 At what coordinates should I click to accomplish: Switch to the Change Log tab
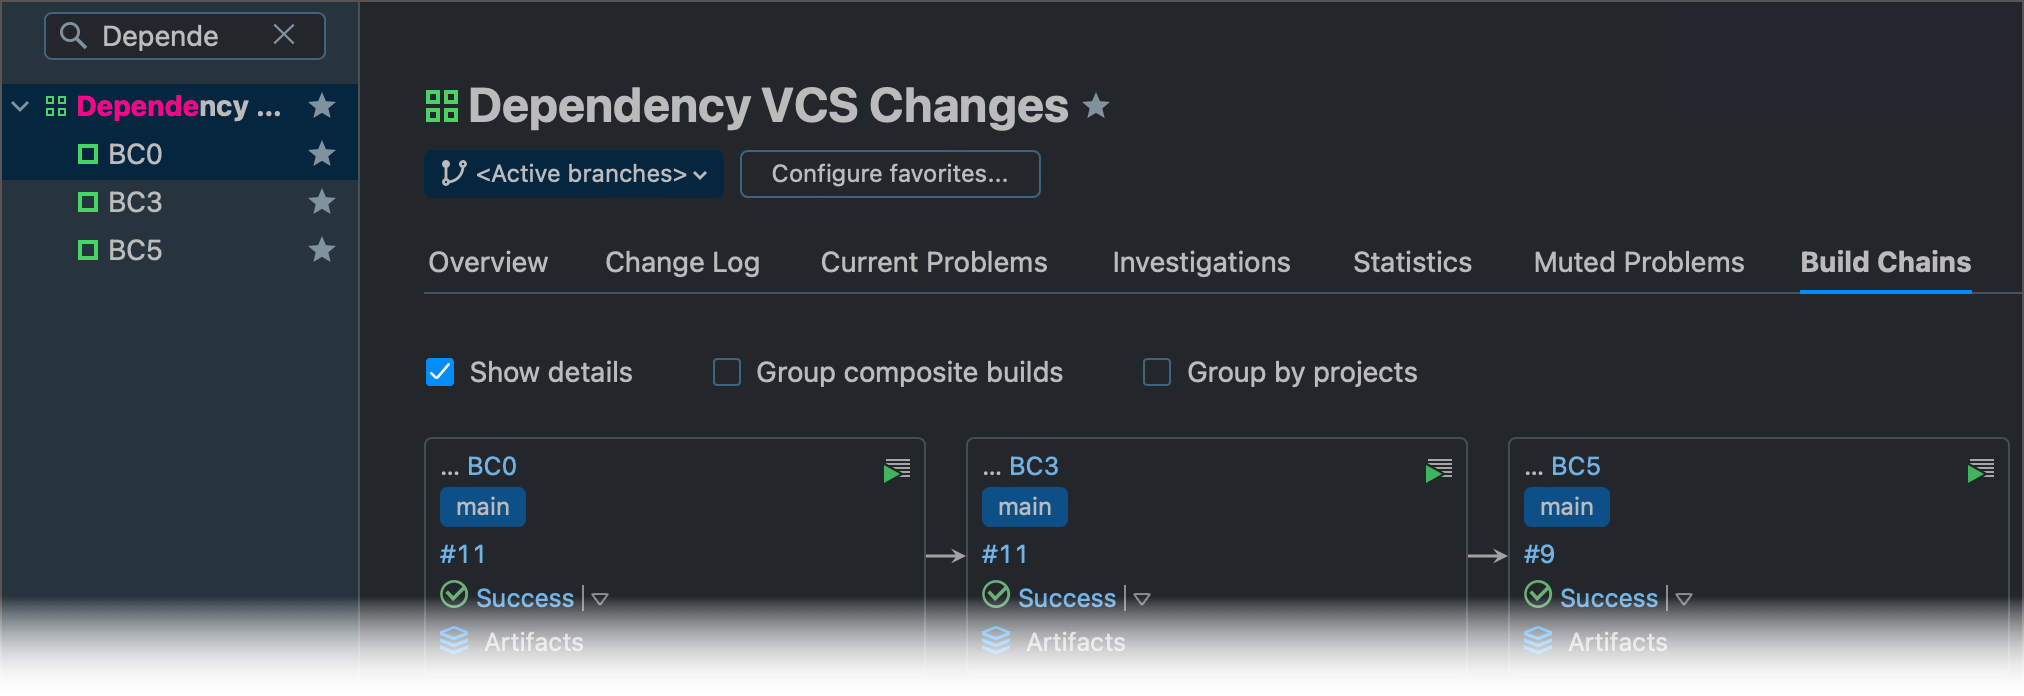[681, 262]
